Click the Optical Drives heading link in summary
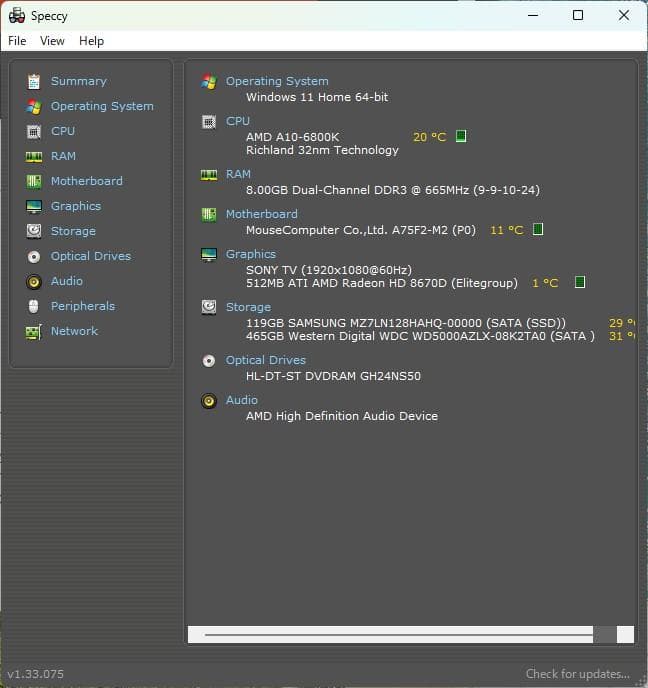This screenshot has height=688, width=648. (x=265, y=360)
